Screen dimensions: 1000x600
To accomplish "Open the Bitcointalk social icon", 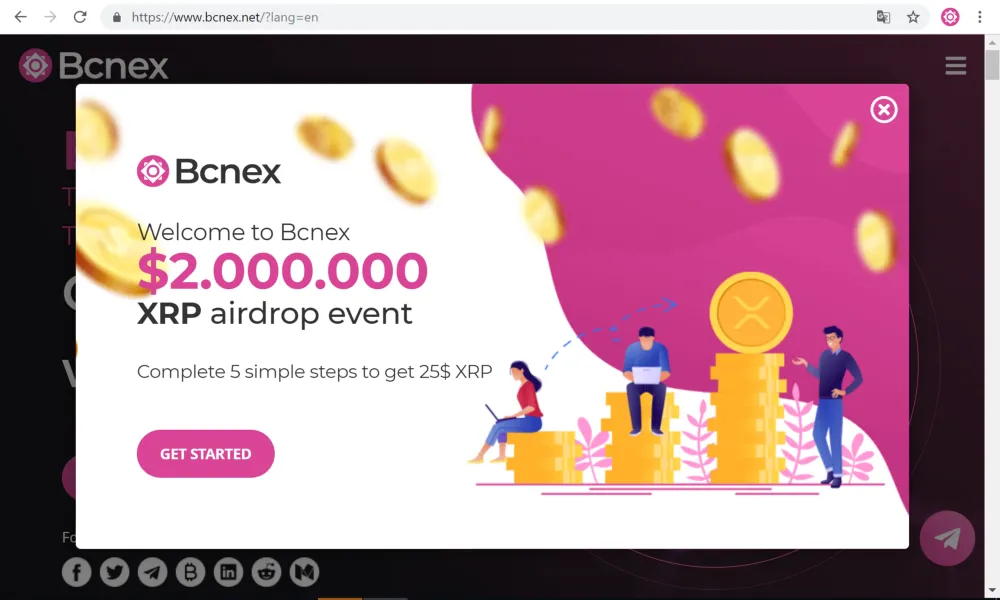I will 190,572.
